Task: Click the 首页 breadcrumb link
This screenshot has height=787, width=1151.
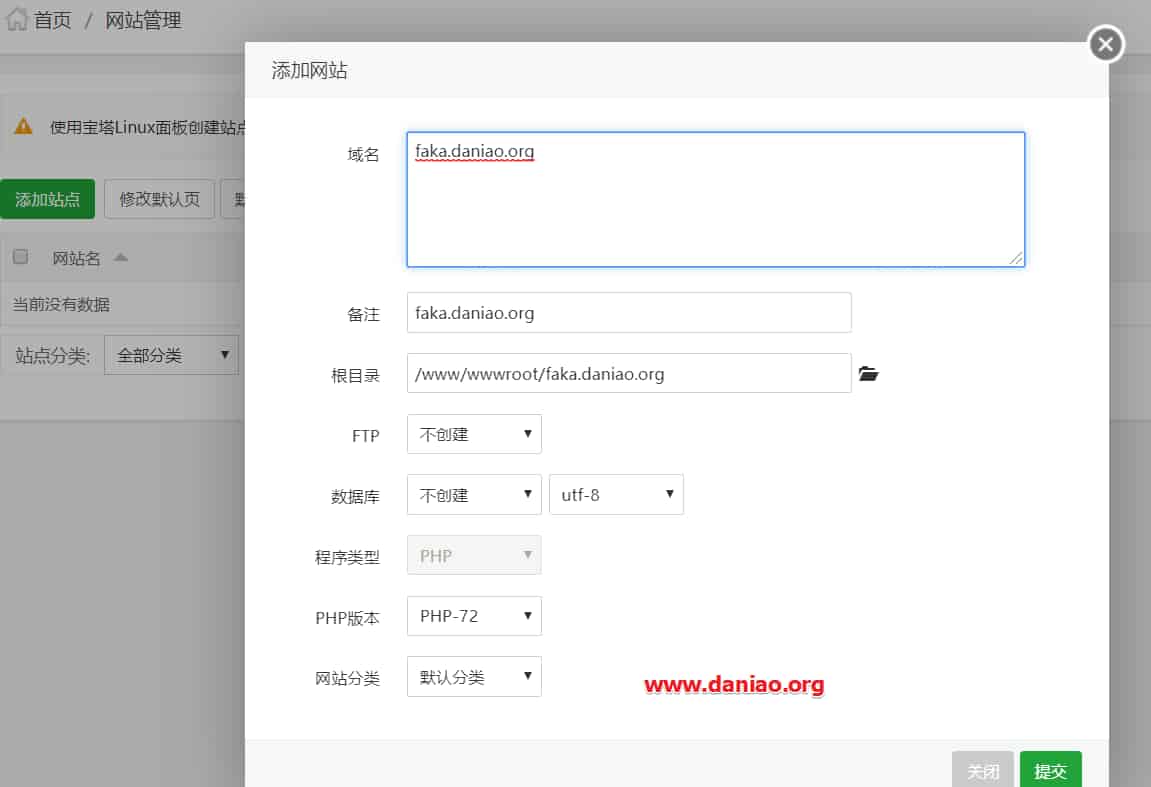Action: pos(53,20)
